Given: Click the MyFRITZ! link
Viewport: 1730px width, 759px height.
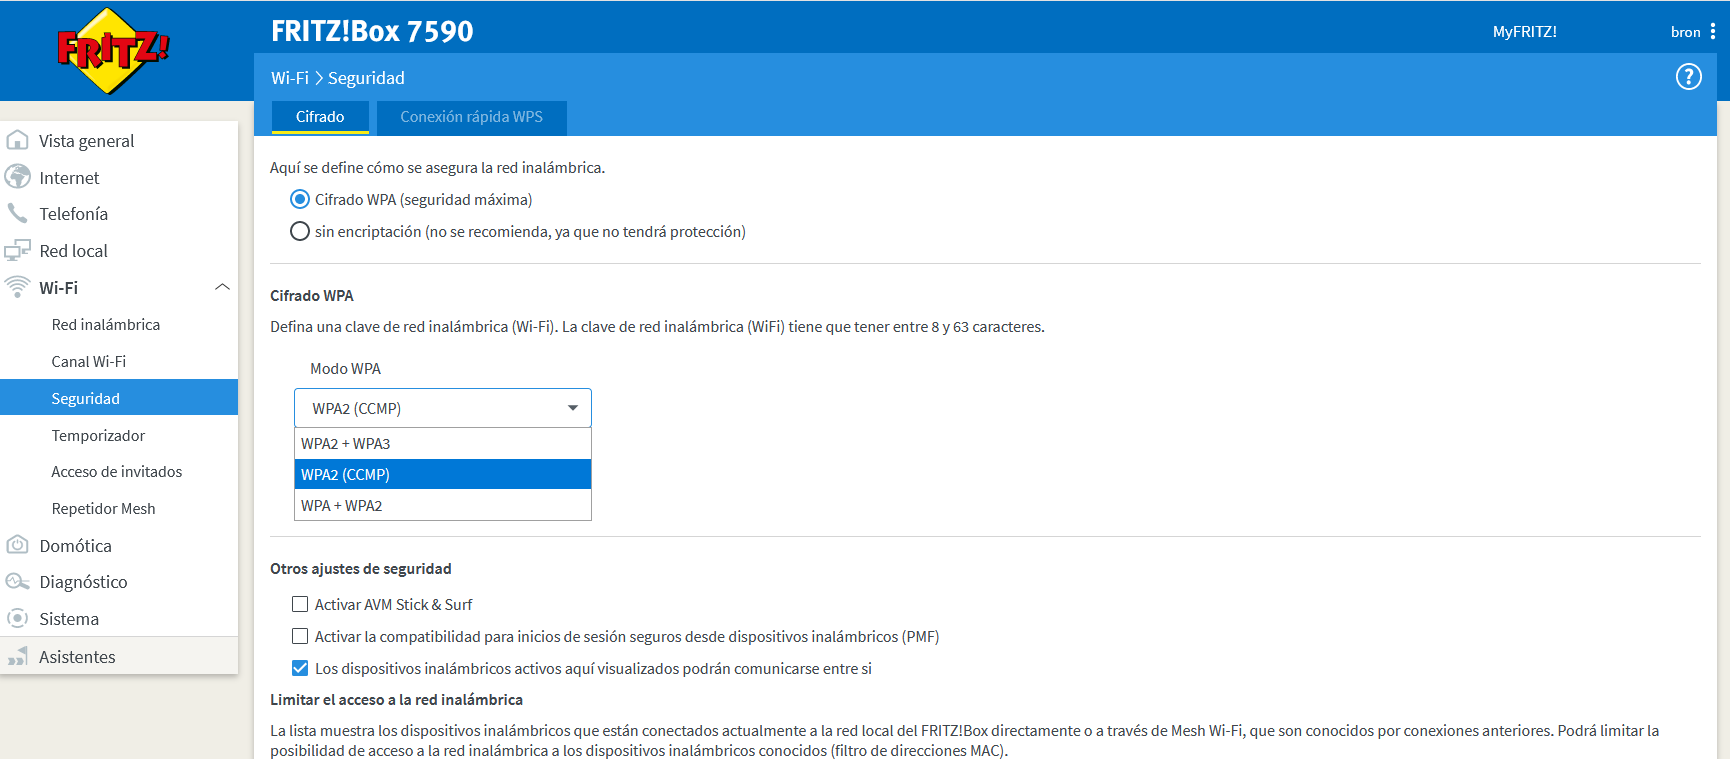Looking at the screenshot, I should [x=1524, y=32].
